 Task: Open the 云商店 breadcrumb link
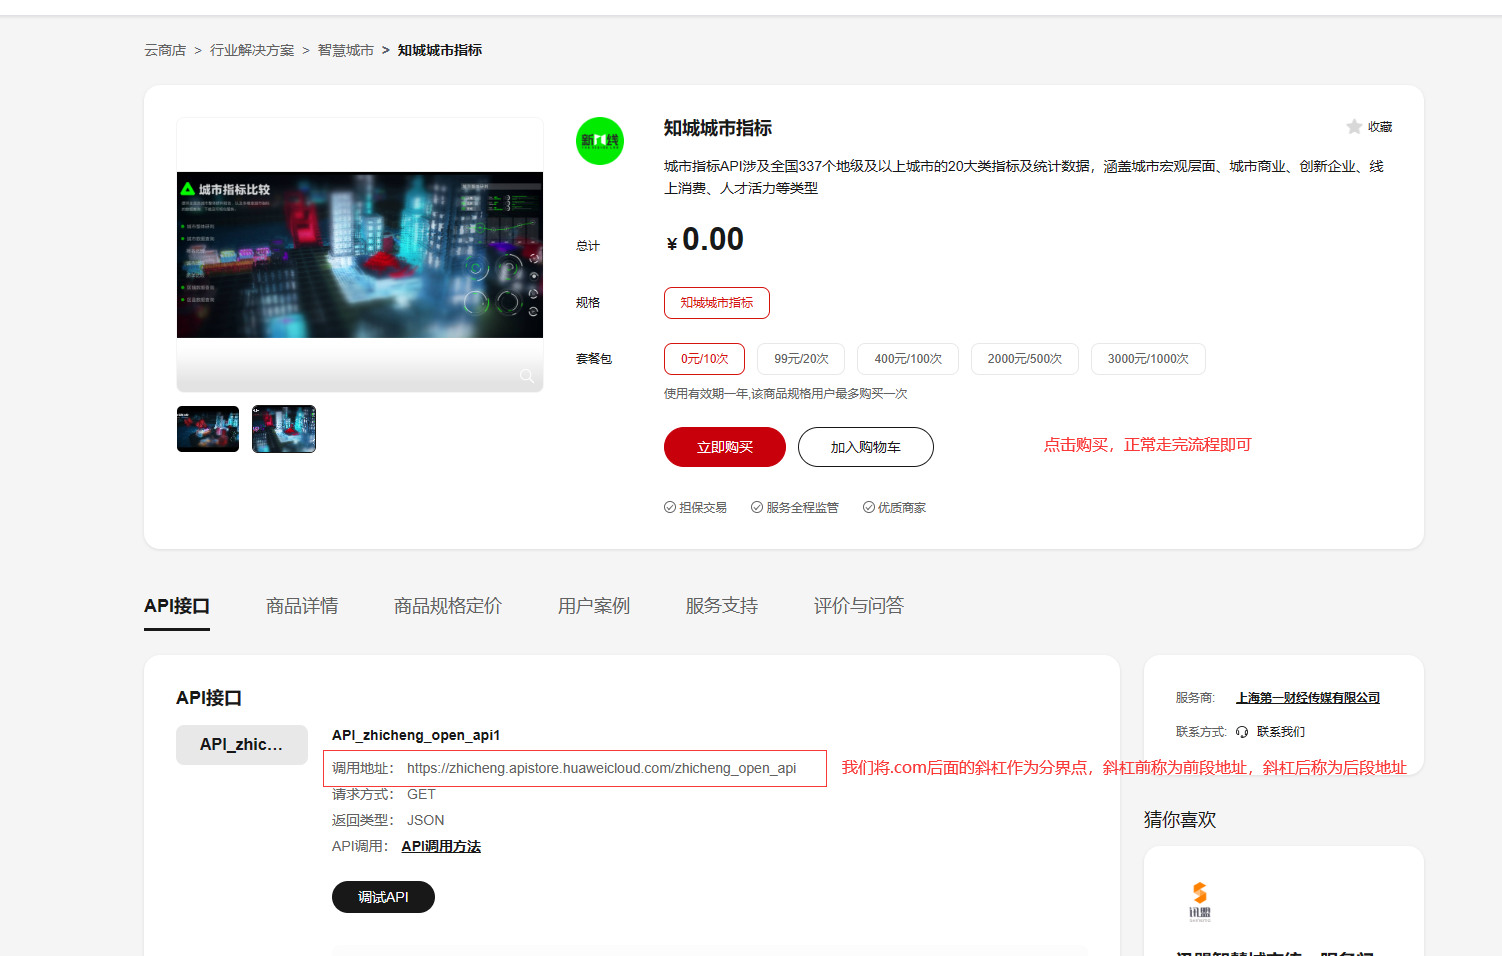coord(165,50)
